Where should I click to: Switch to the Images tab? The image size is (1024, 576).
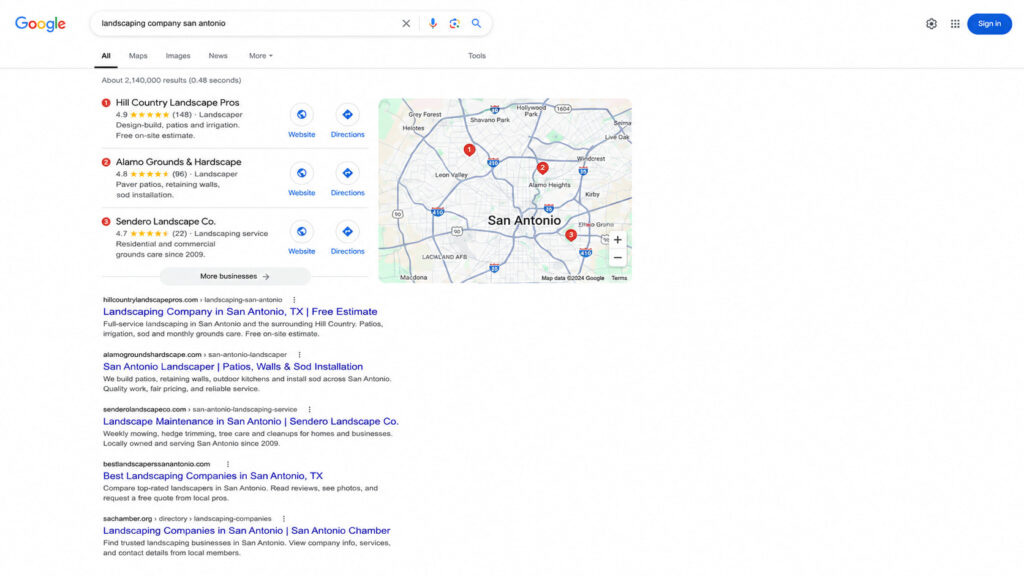[x=178, y=56]
